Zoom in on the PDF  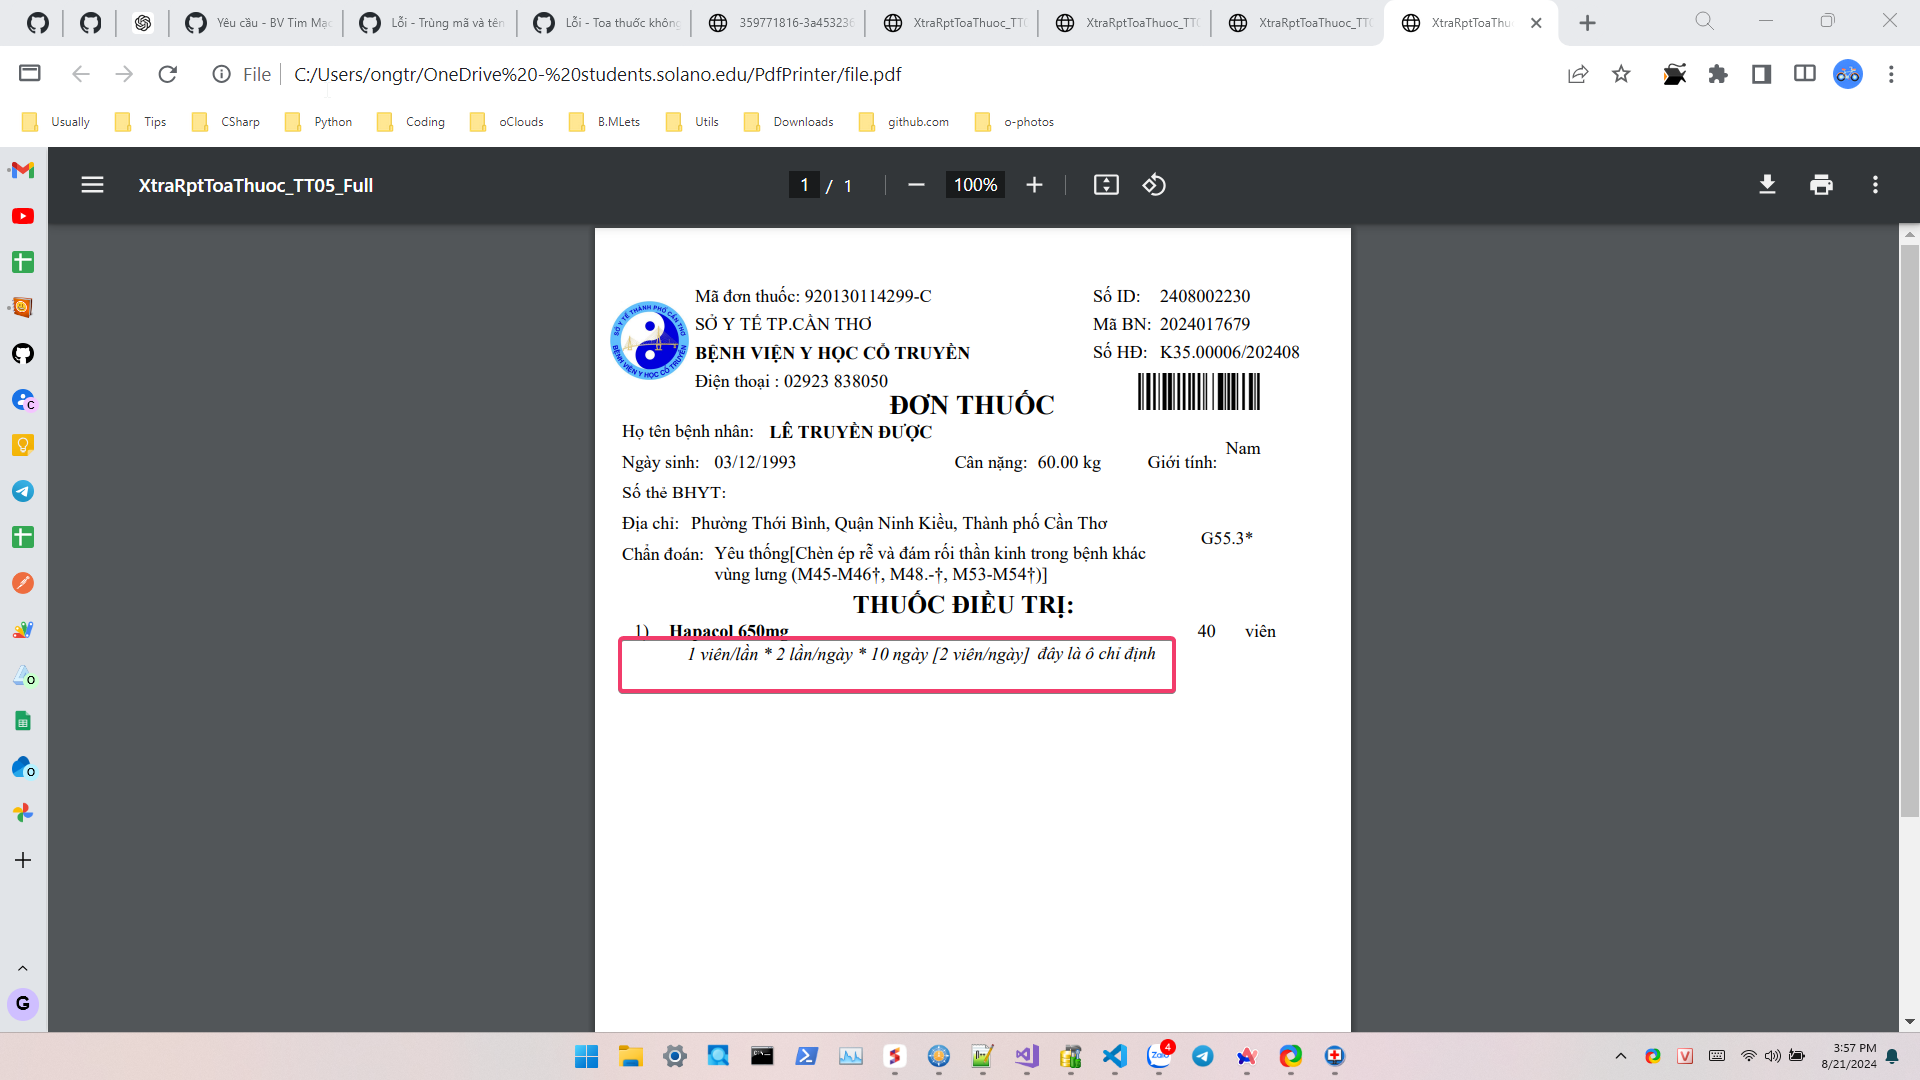[x=1034, y=185]
